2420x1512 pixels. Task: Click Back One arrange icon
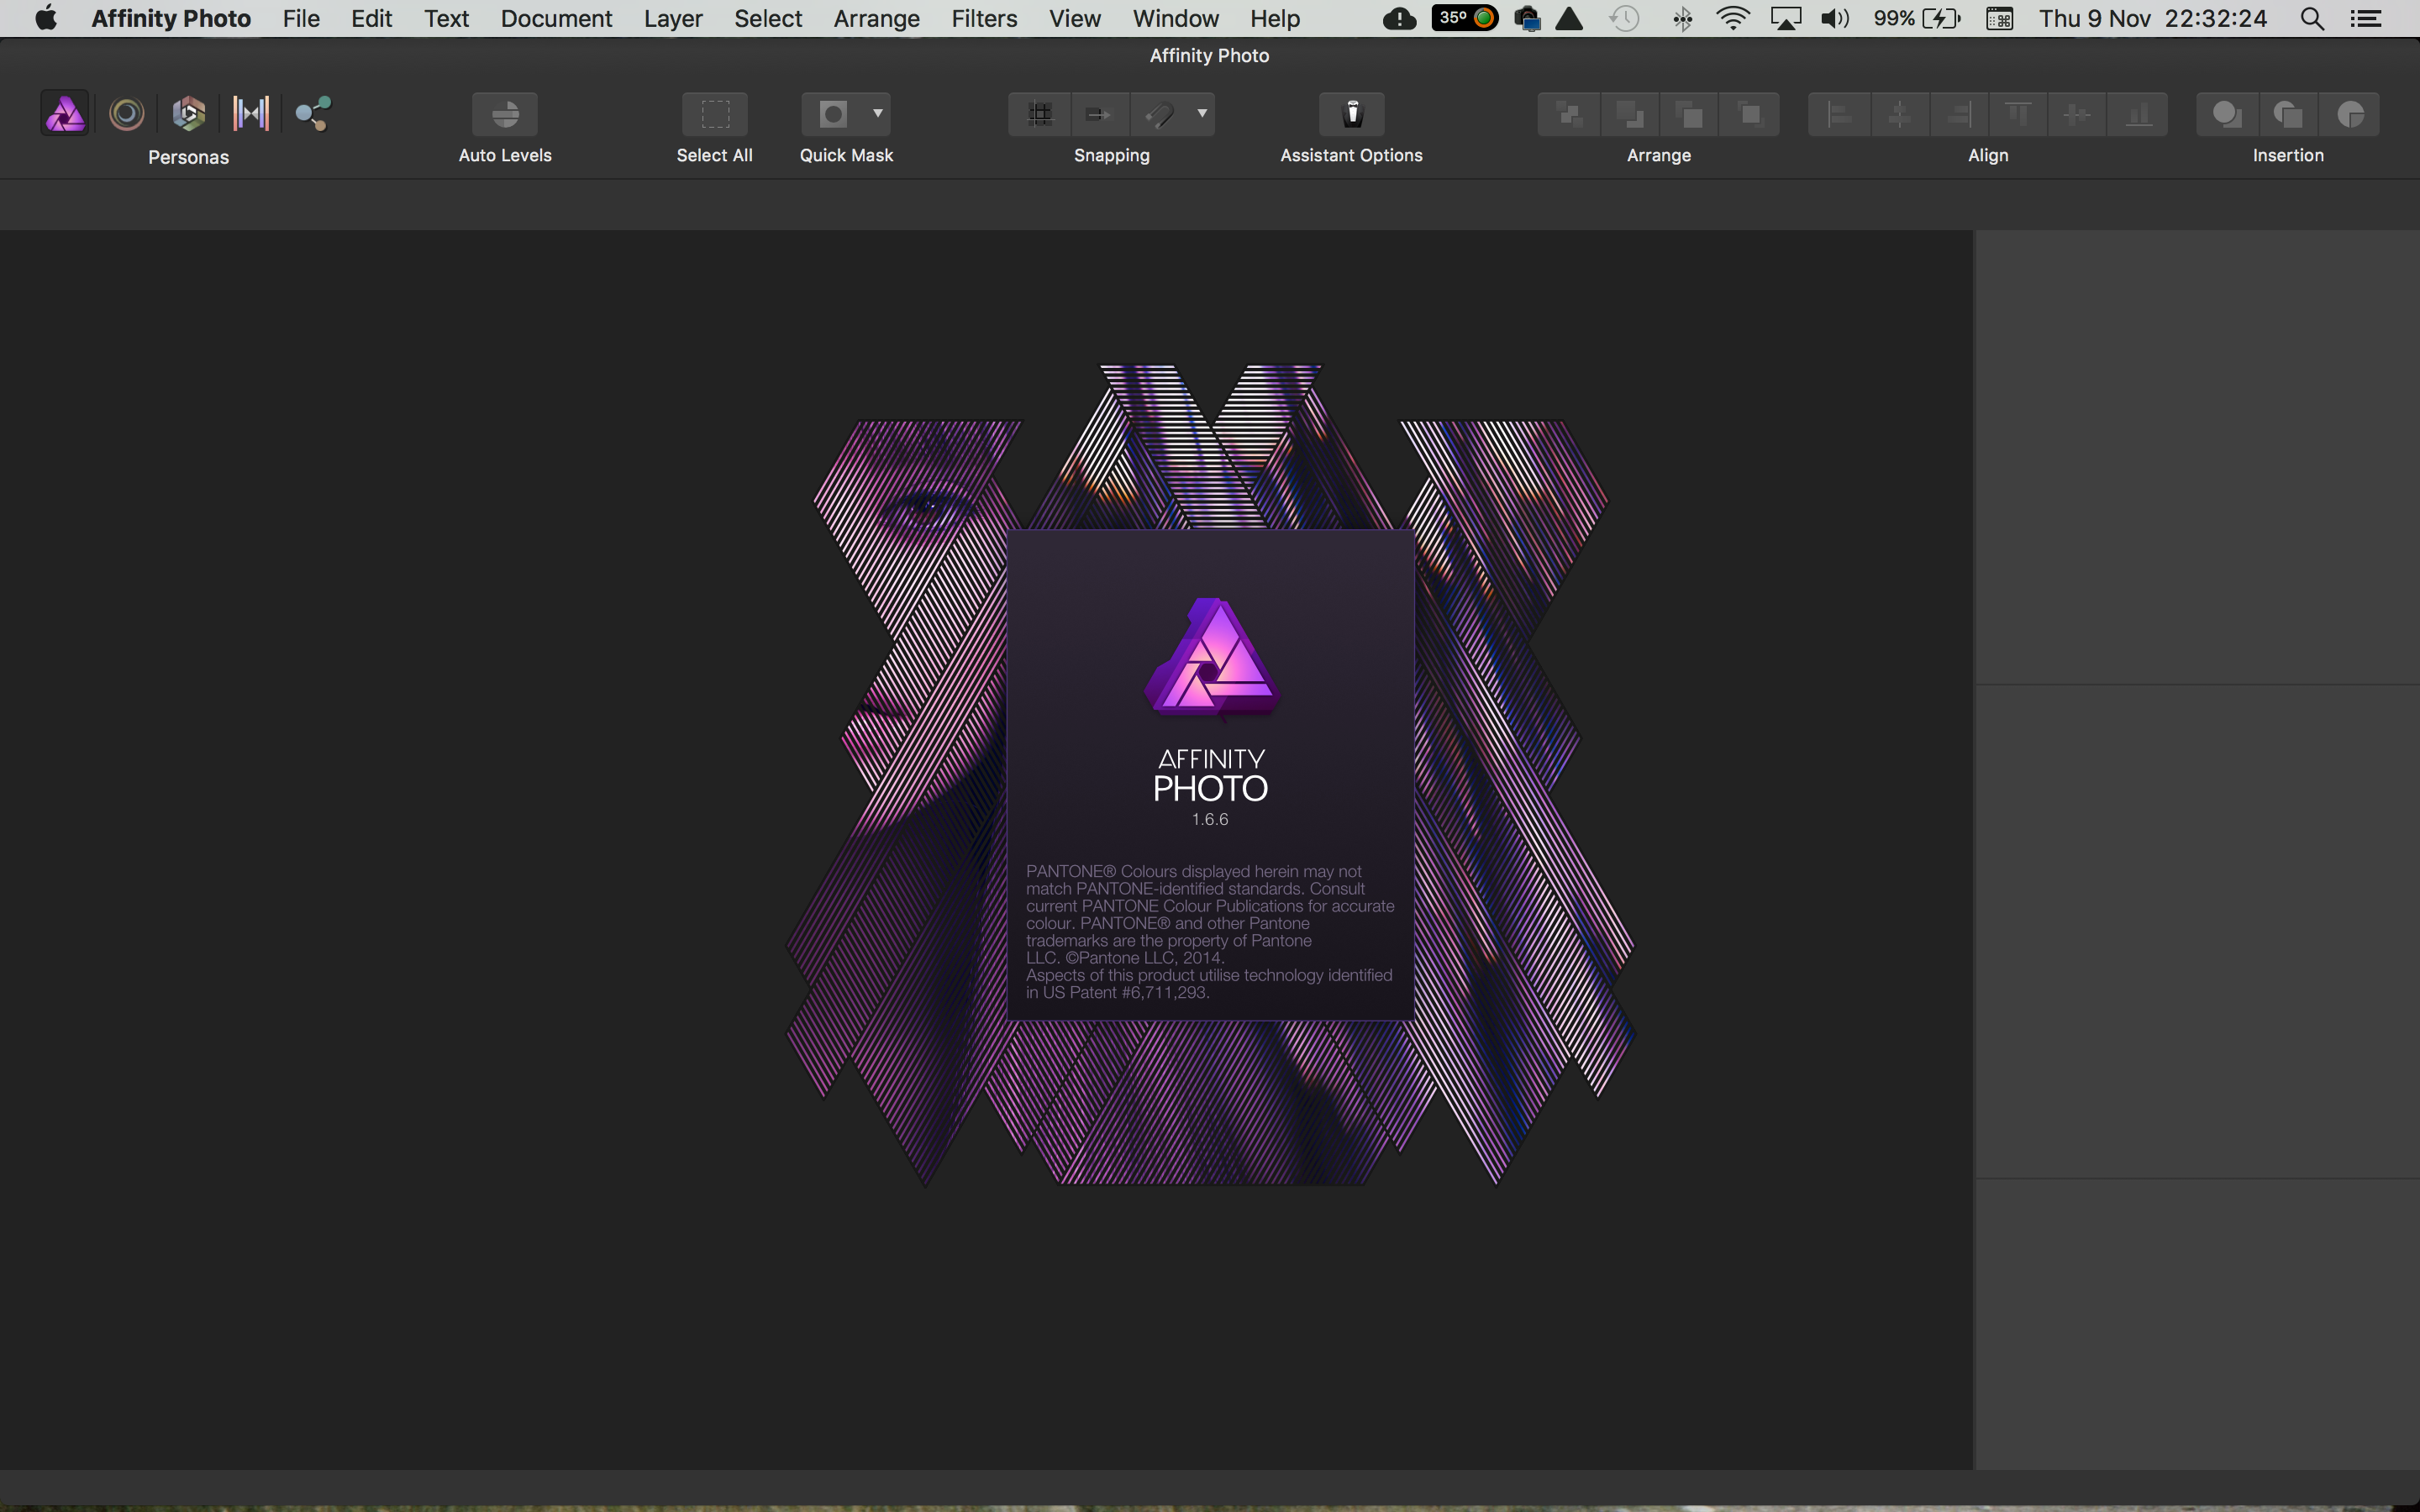point(1630,114)
